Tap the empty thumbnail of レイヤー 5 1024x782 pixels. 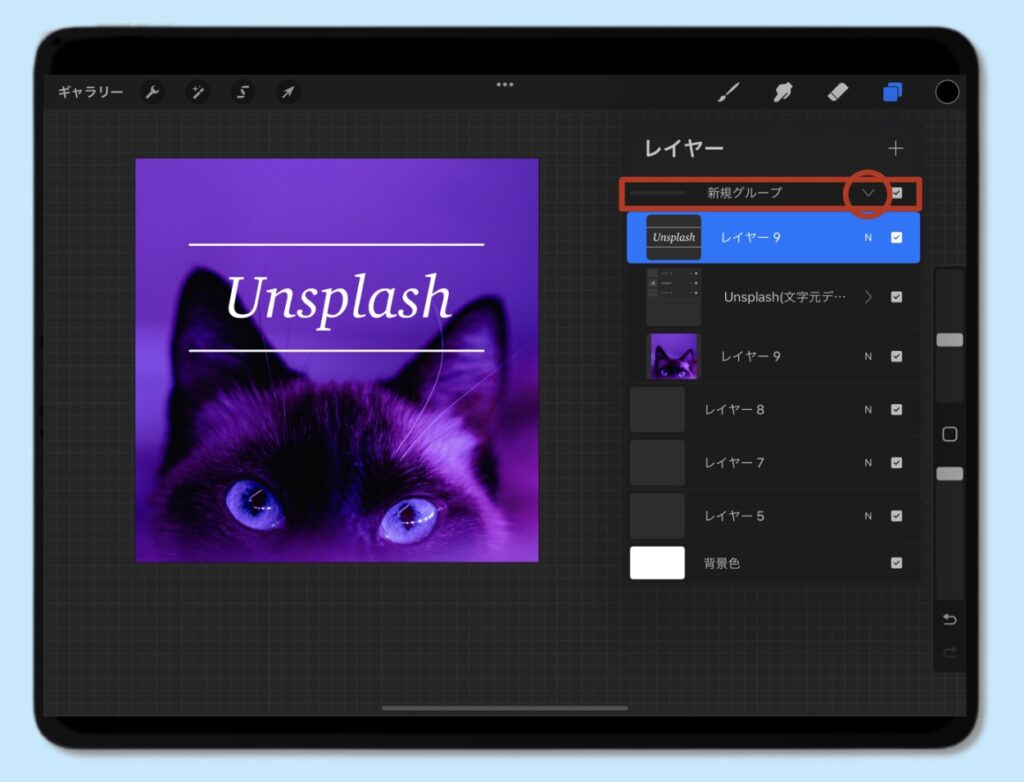pos(657,516)
